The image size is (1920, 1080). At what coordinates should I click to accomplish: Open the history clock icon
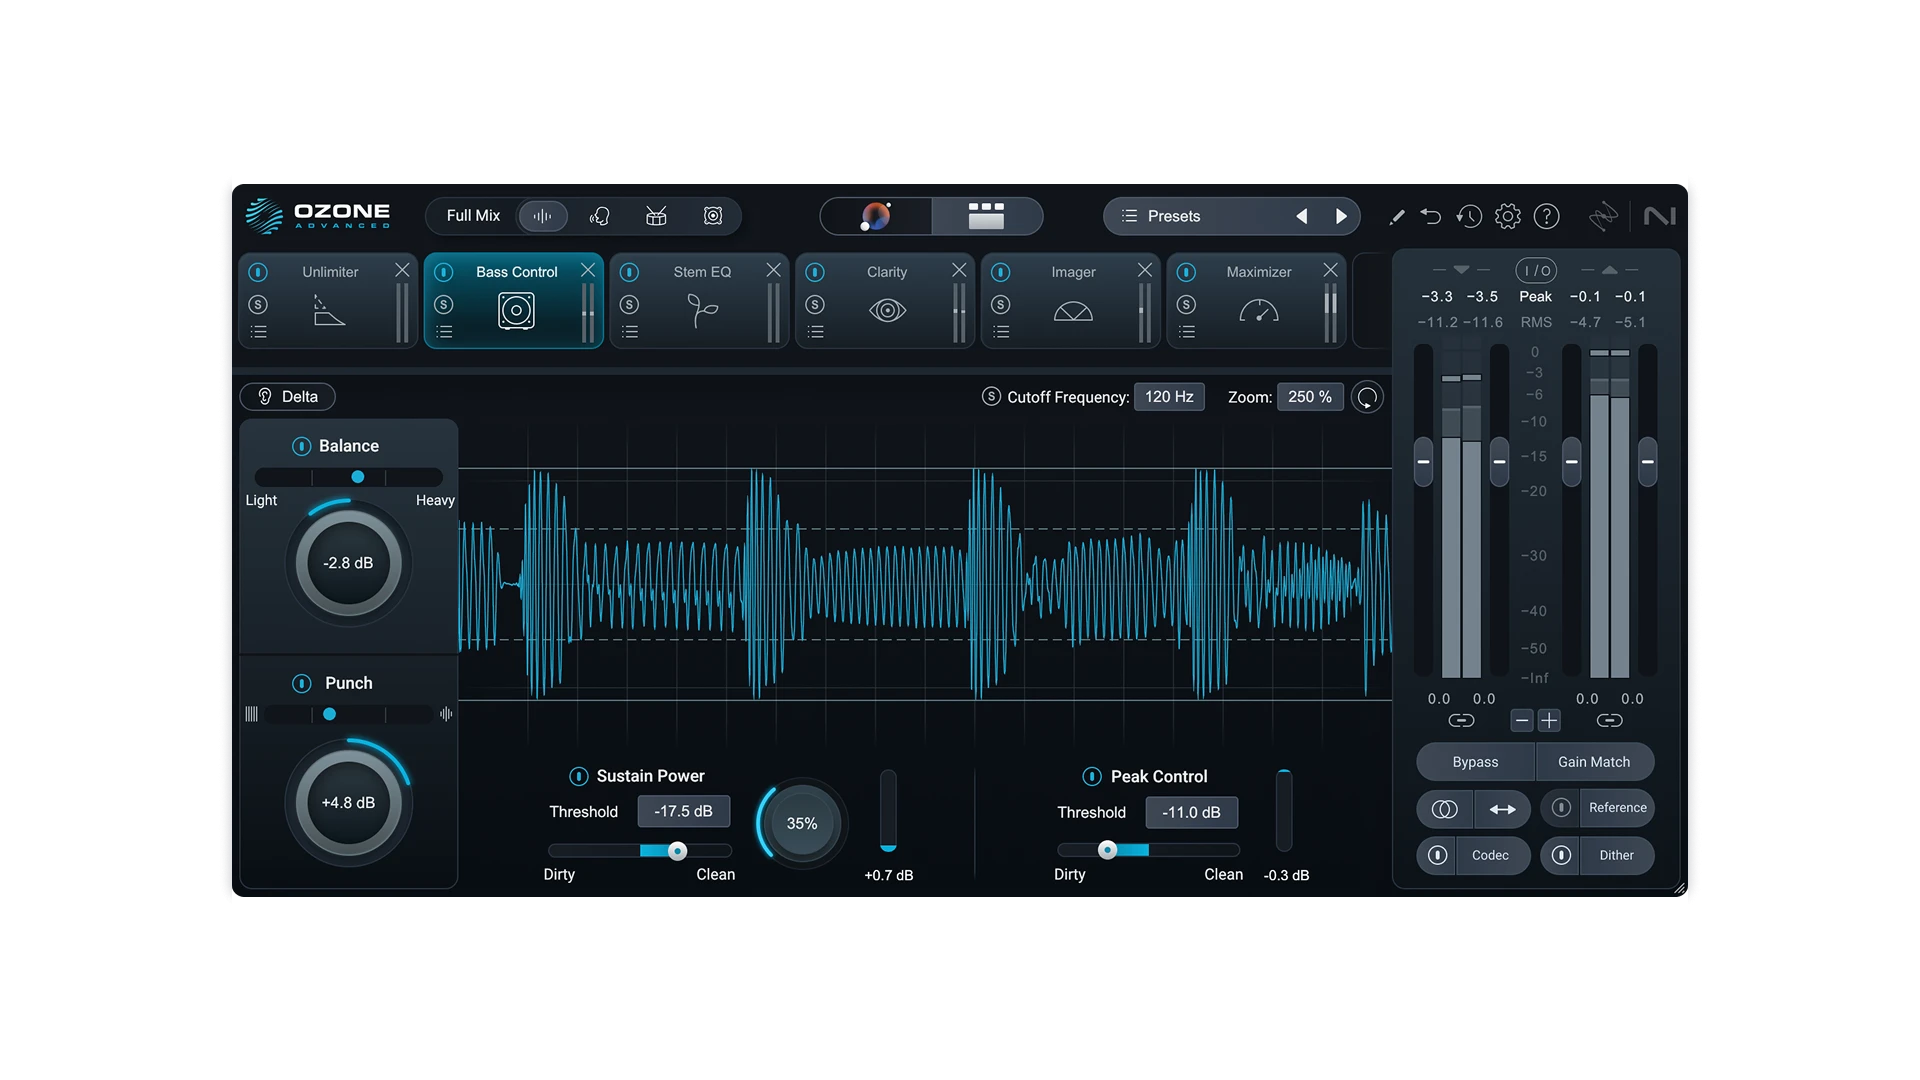click(1468, 216)
